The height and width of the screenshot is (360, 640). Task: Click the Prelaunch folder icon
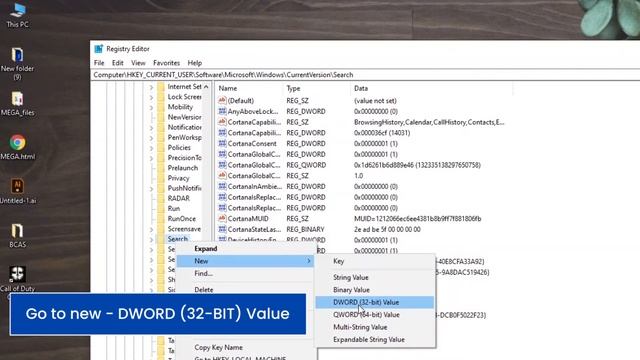tap(161, 168)
